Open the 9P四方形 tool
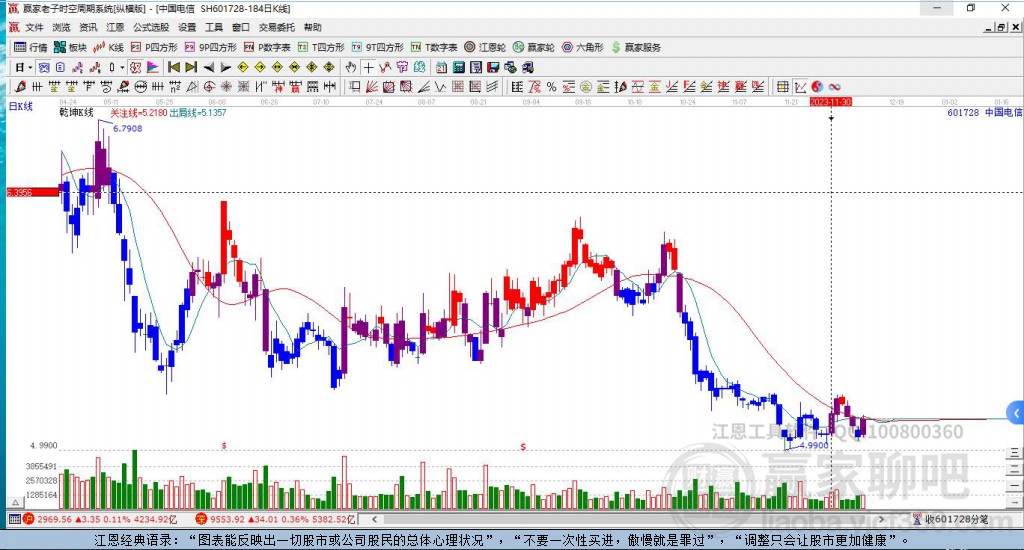Image resolution: width=1024 pixels, height=550 pixels. (210, 47)
